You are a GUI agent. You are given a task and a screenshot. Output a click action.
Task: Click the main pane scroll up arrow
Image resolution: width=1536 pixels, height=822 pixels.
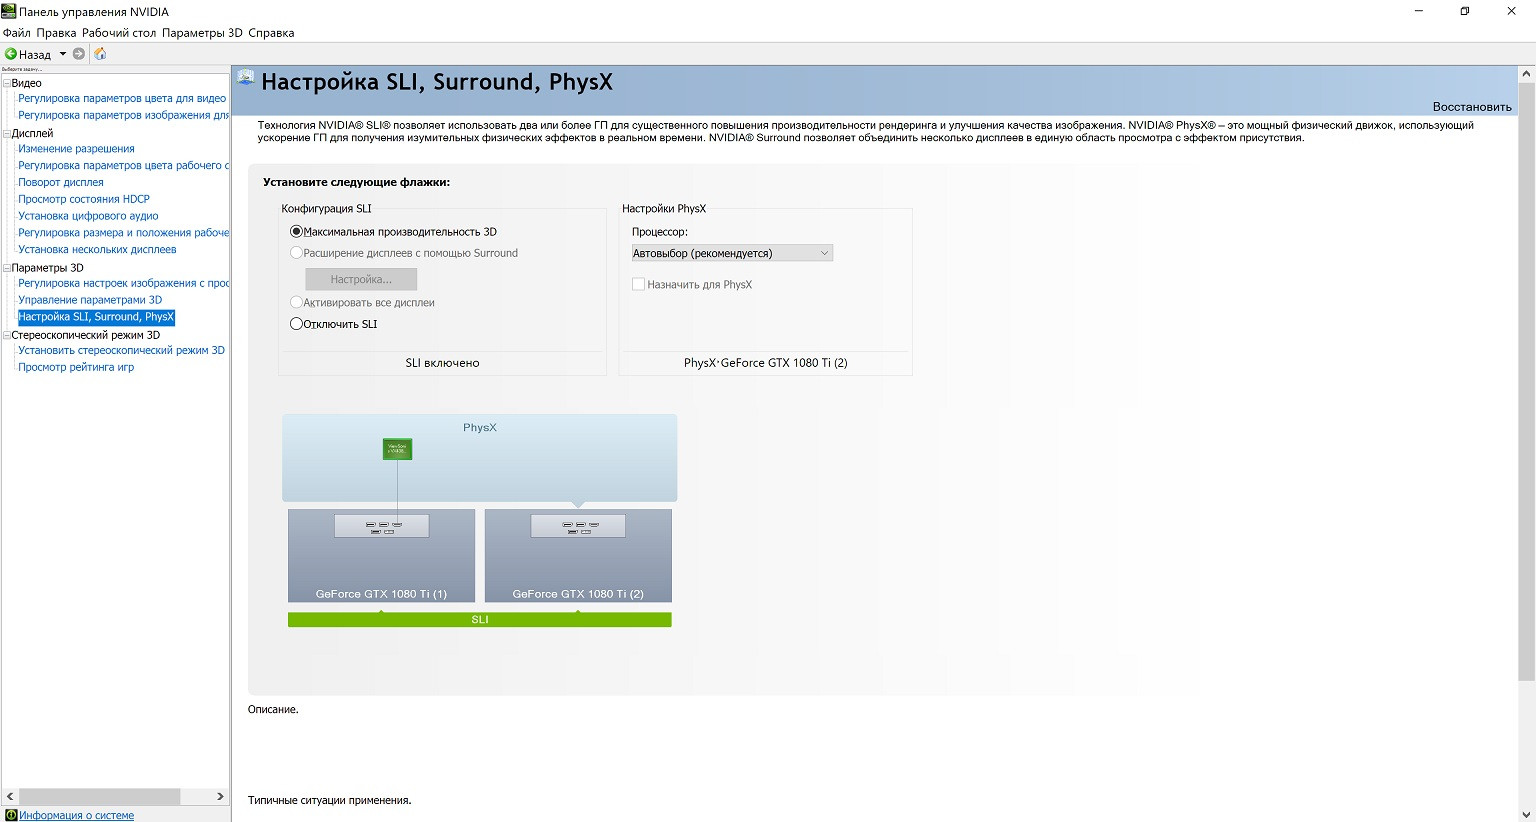tap(1526, 74)
